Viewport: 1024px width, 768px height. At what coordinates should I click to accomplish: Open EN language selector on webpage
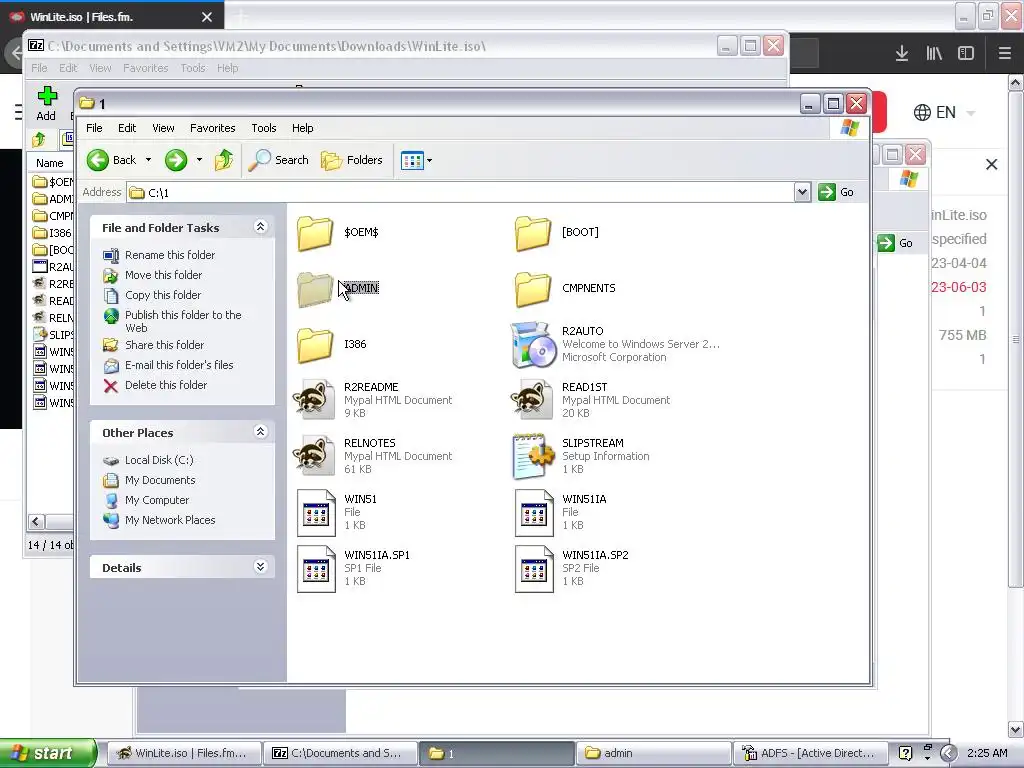click(x=944, y=112)
